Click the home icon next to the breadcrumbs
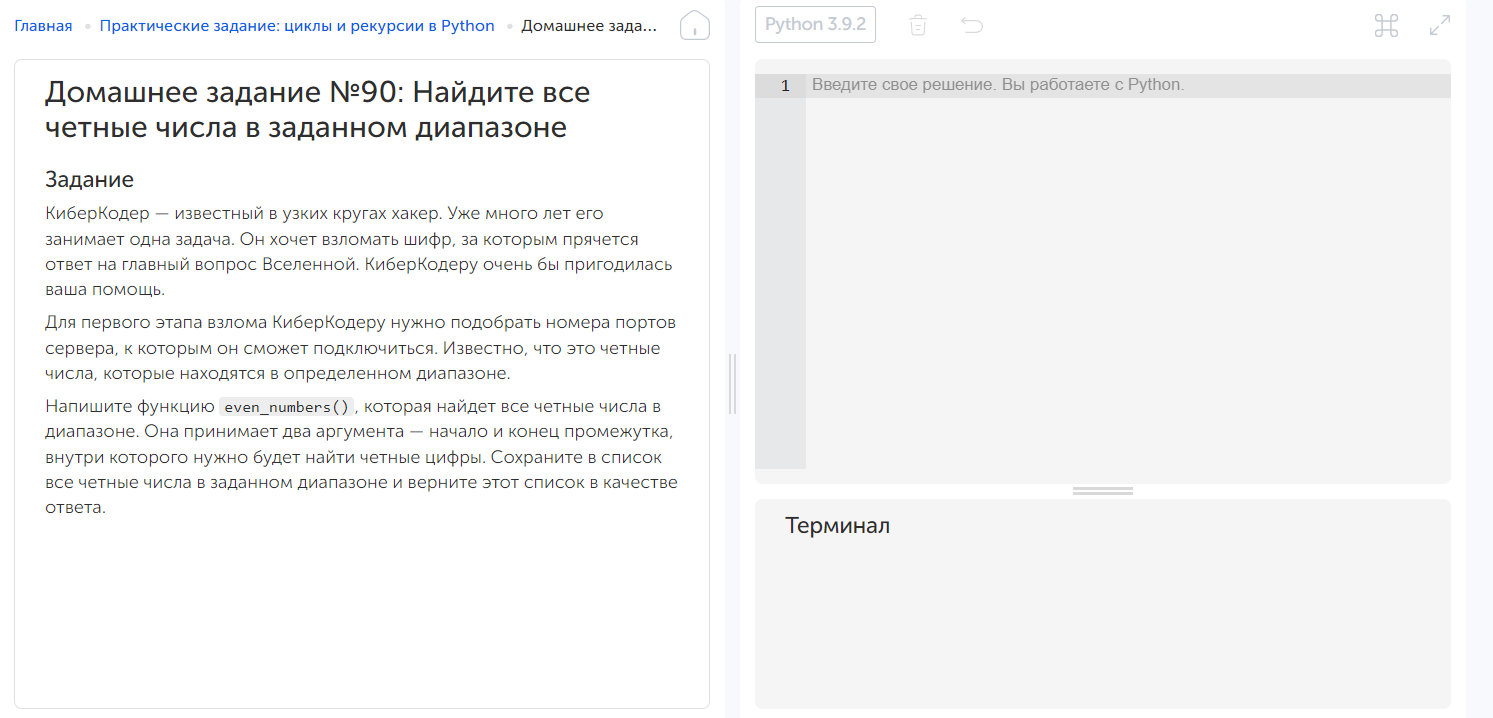 pyautogui.click(x=693, y=24)
